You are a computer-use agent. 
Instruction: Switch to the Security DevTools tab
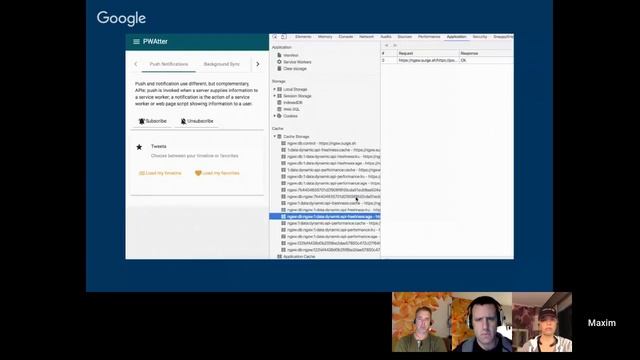click(480, 37)
